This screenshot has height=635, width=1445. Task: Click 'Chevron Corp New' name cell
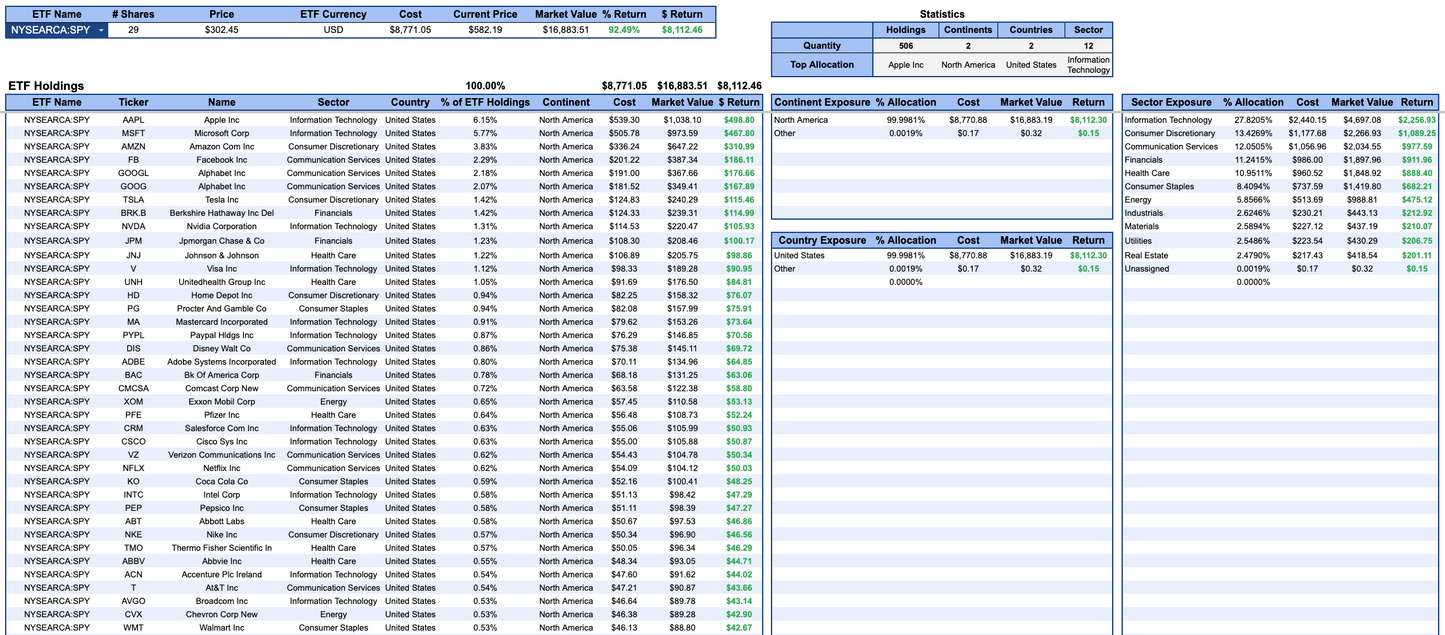[221, 614]
